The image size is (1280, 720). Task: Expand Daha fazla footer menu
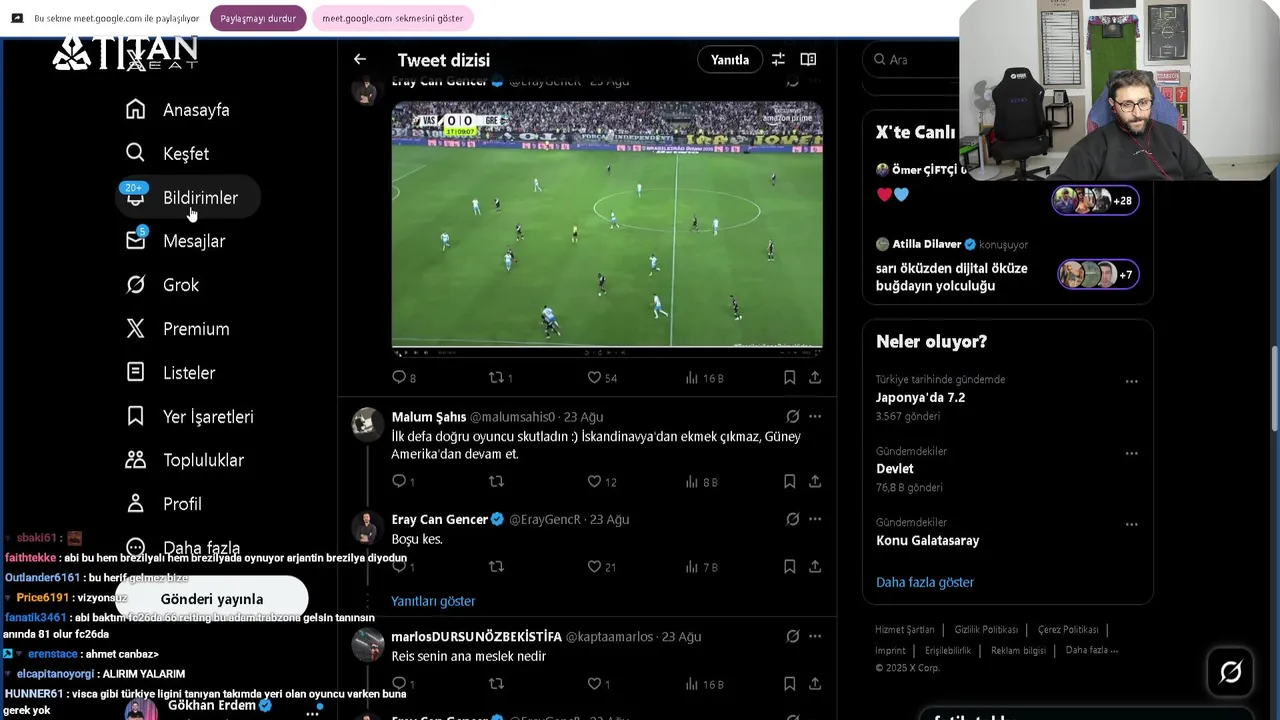point(1092,650)
